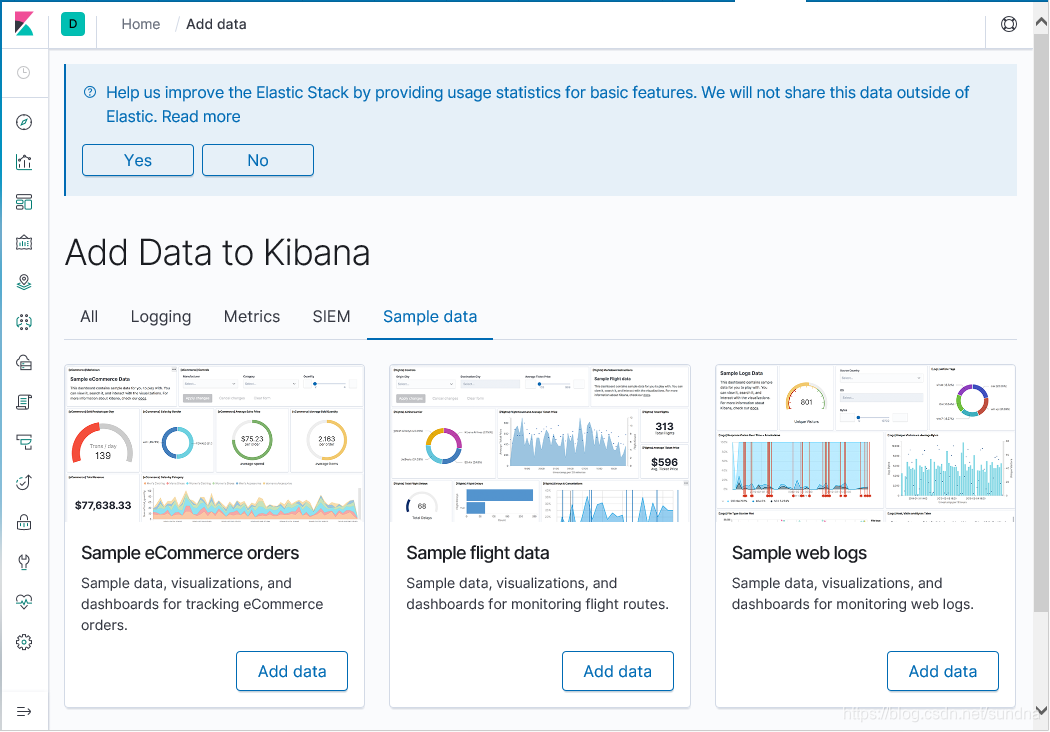Viewport: 1050px width, 732px height.
Task: Open Machine Learning icon in sidebar
Action: click(24, 322)
